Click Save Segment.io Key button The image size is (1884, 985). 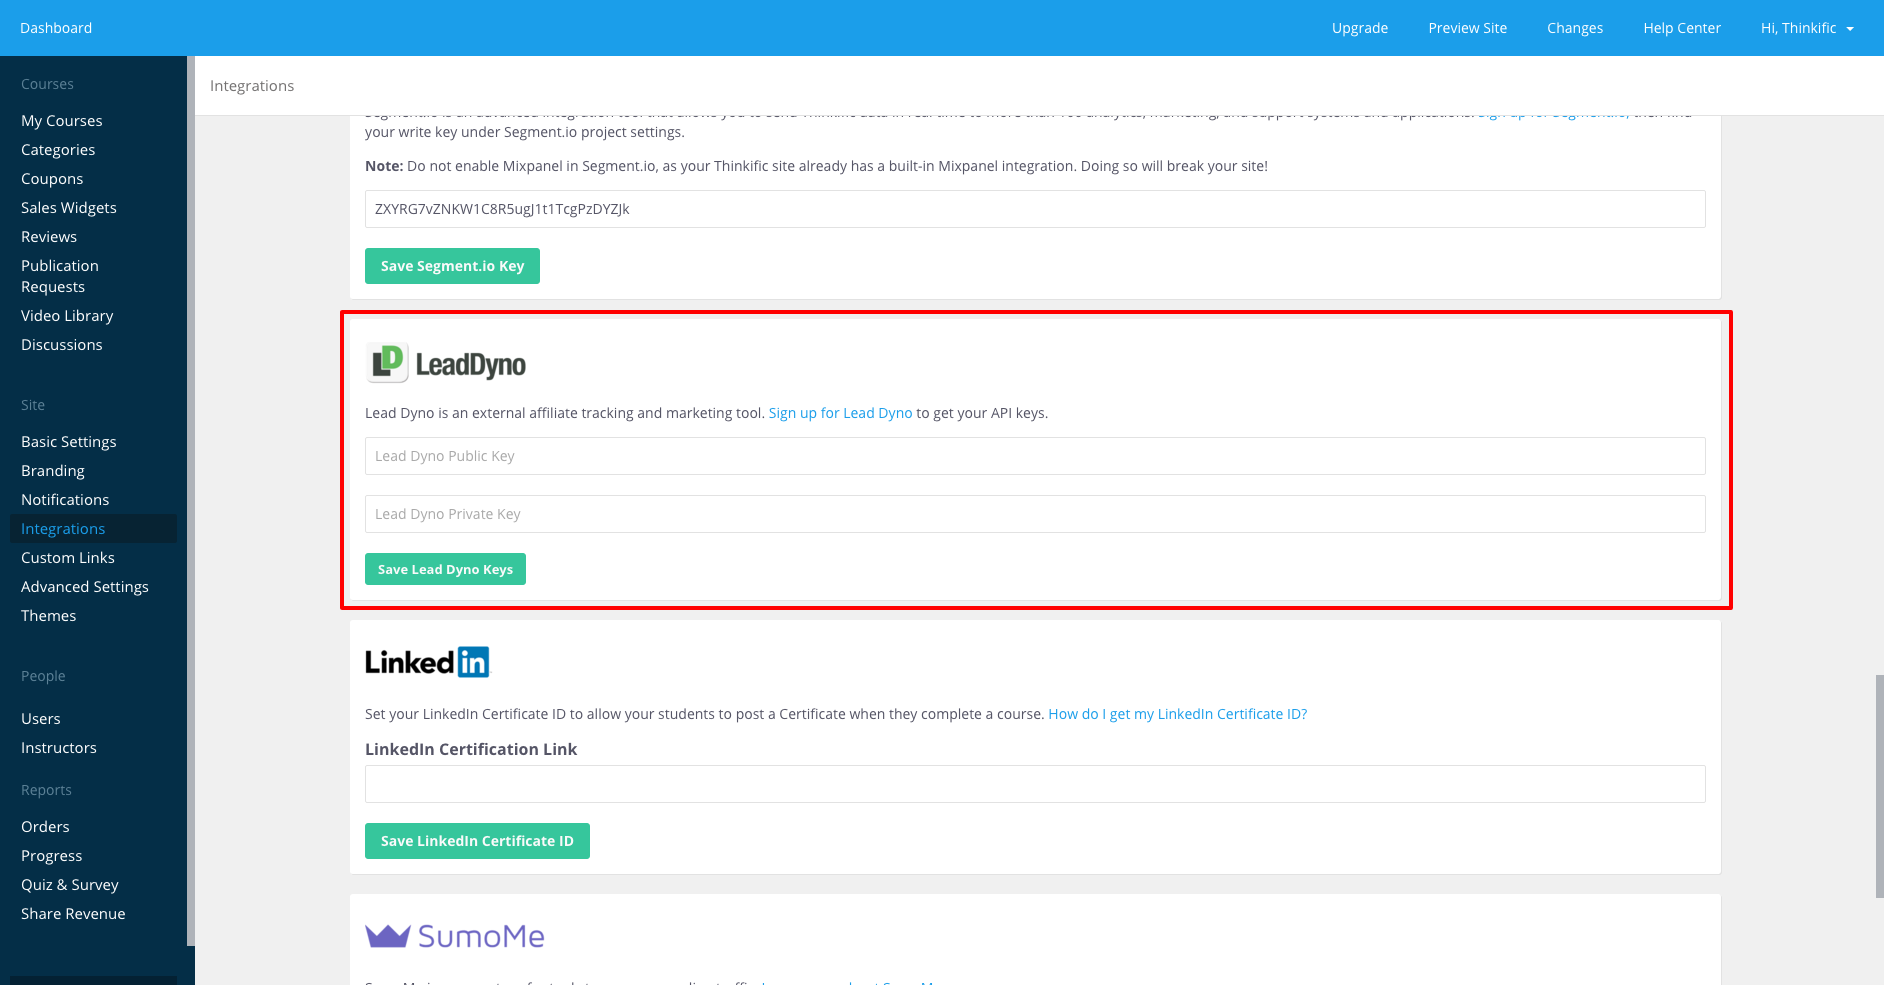(452, 266)
